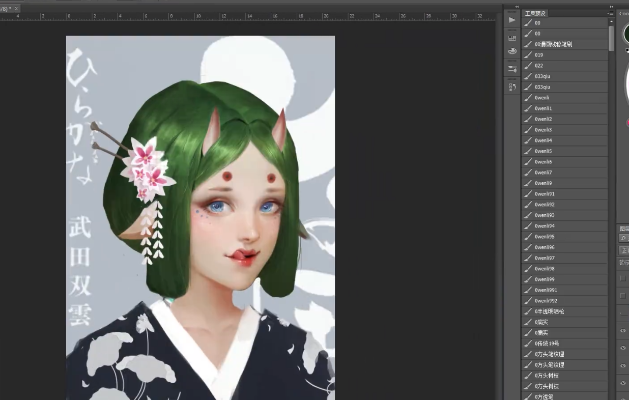Click brush icon beside 0wenli6
The width and height of the screenshot is (629, 400).
coord(528,162)
